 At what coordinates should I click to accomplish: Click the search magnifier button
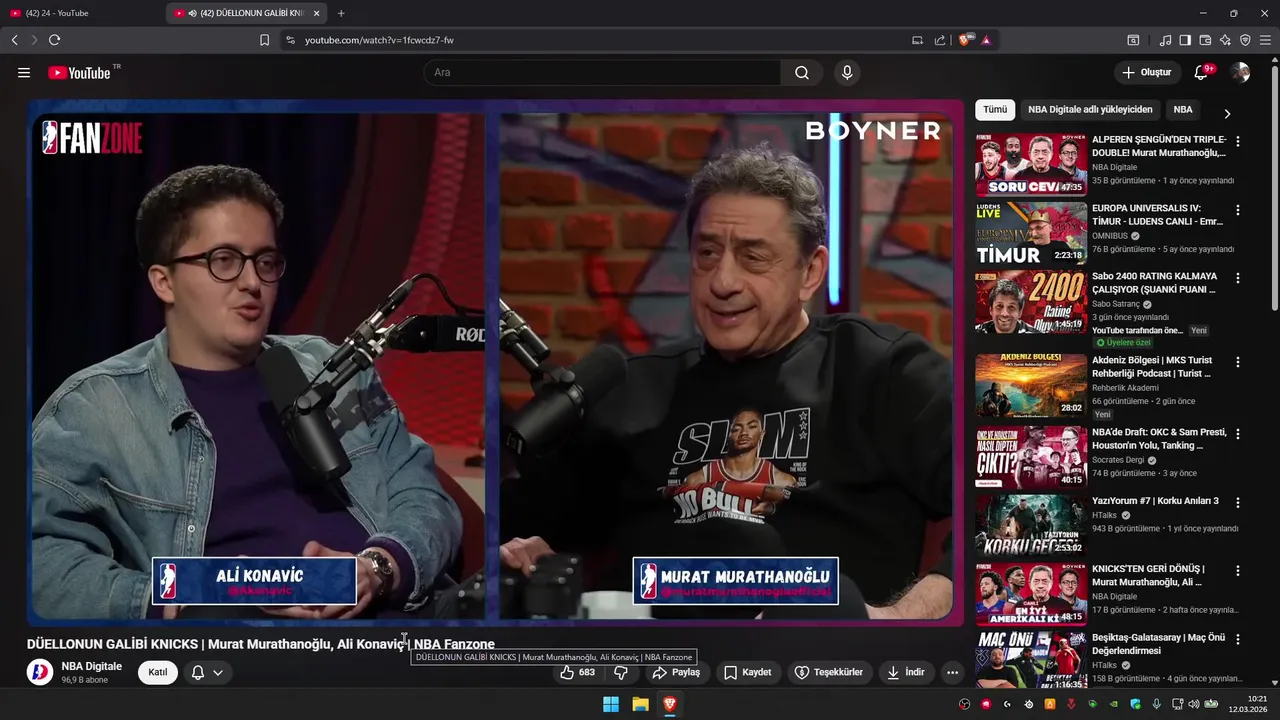(802, 73)
